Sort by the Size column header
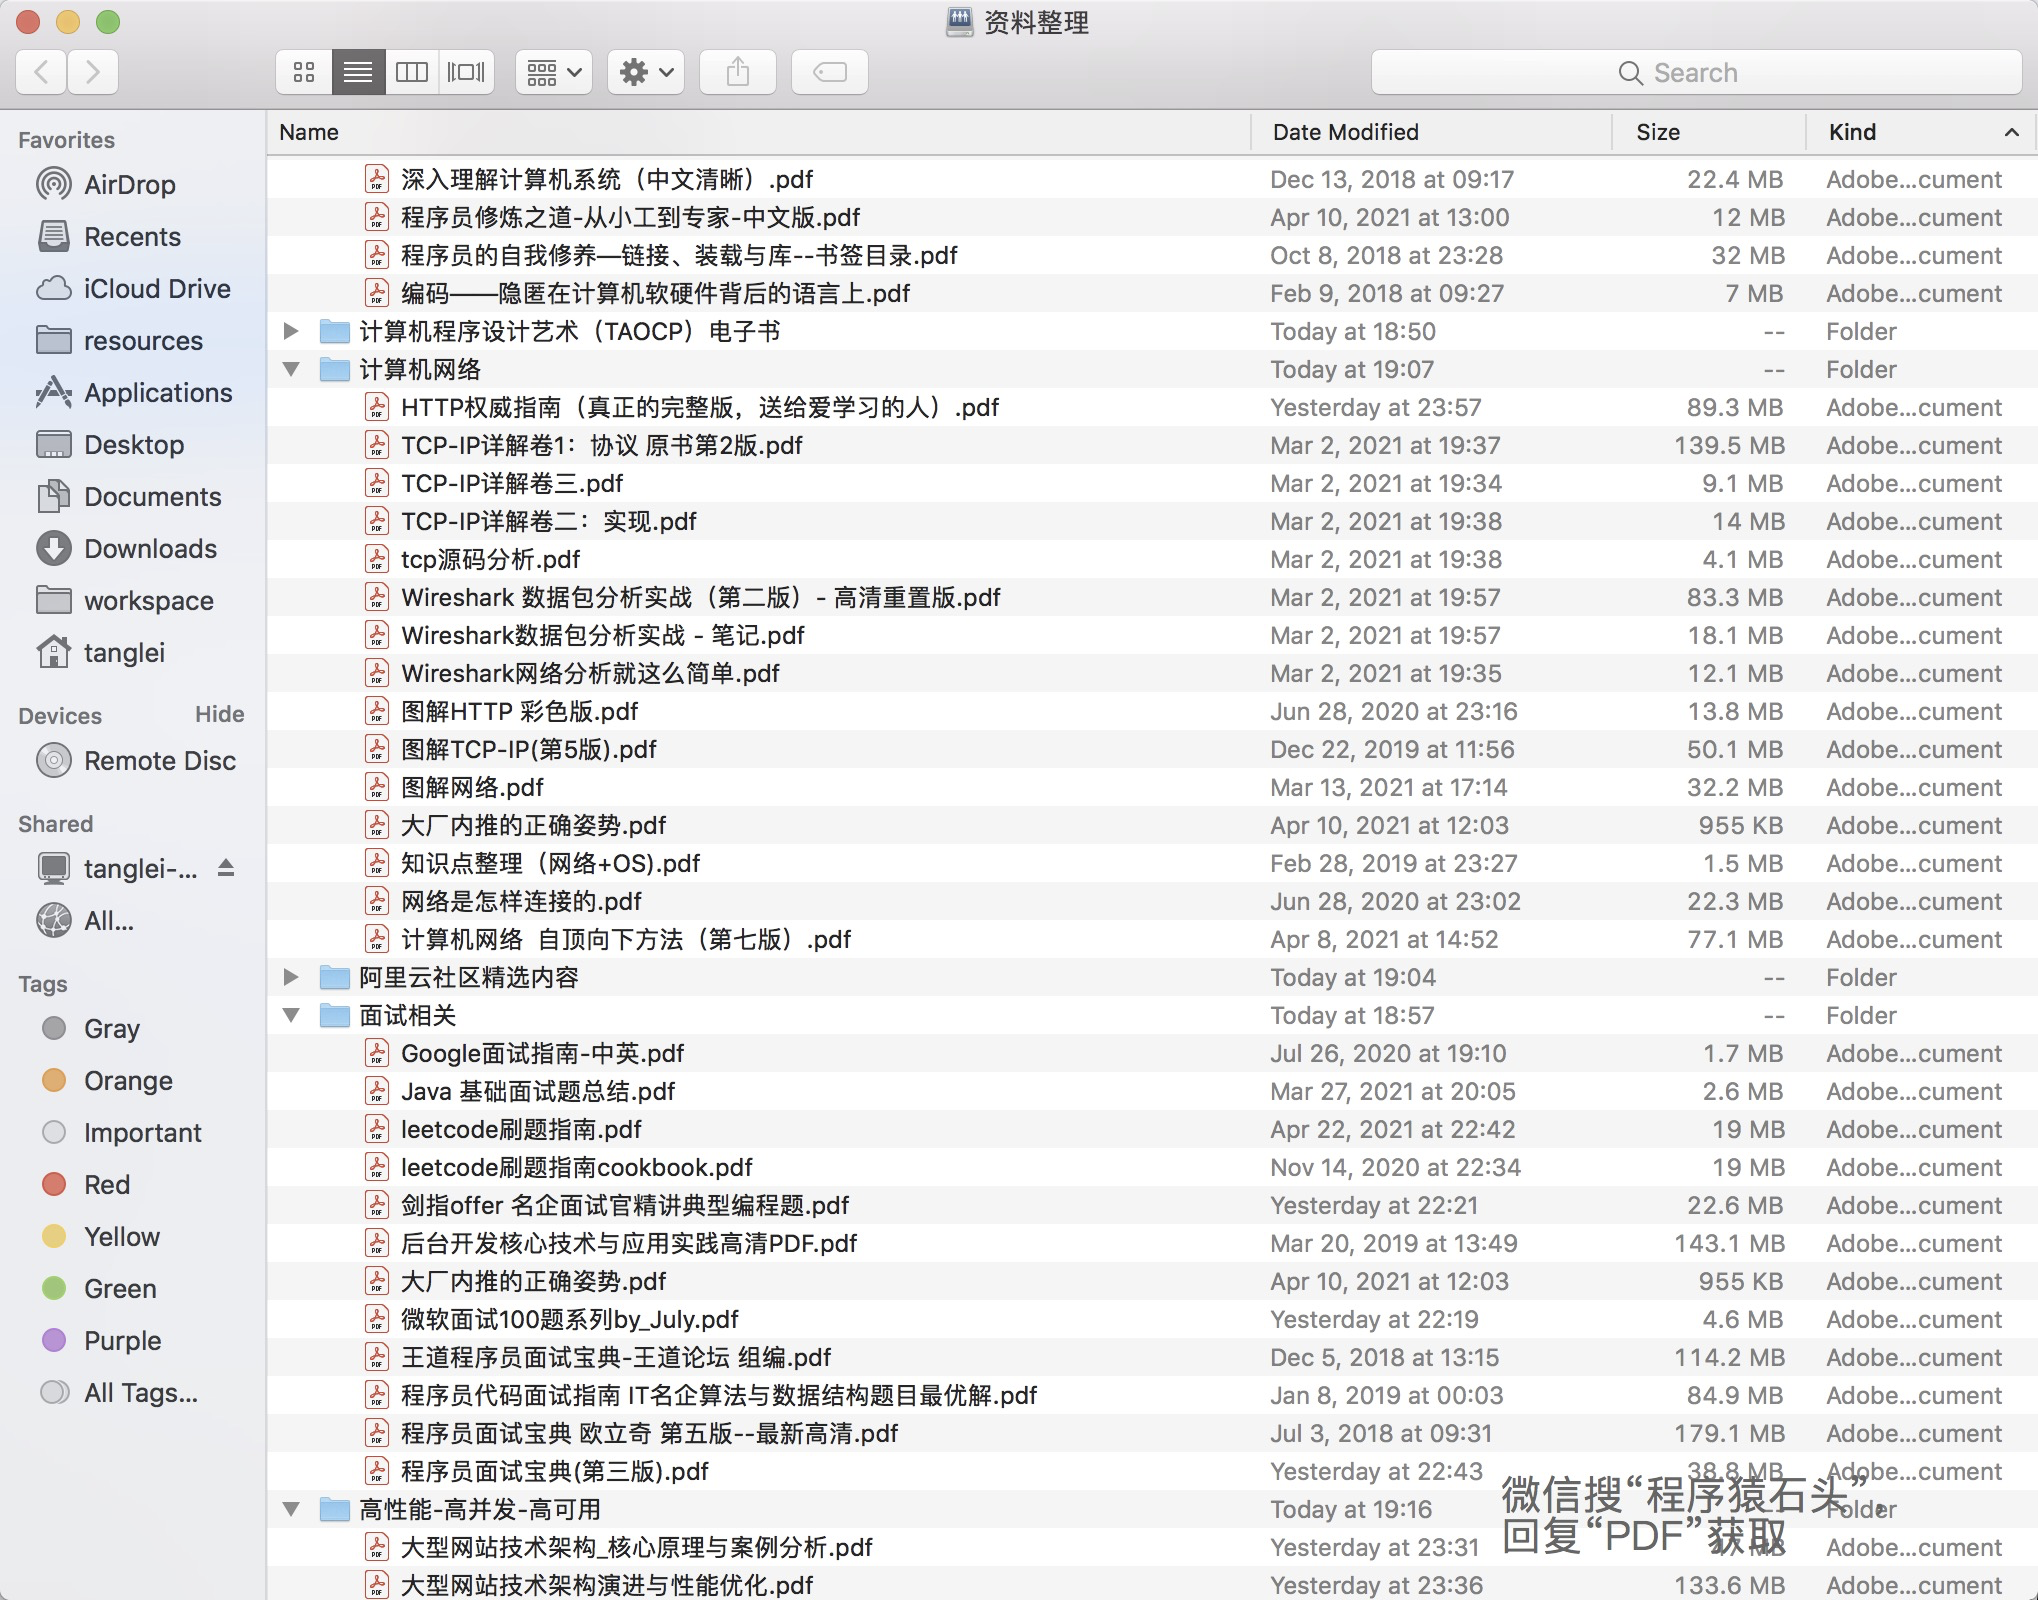2038x1600 pixels. pyautogui.click(x=1657, y=132)
